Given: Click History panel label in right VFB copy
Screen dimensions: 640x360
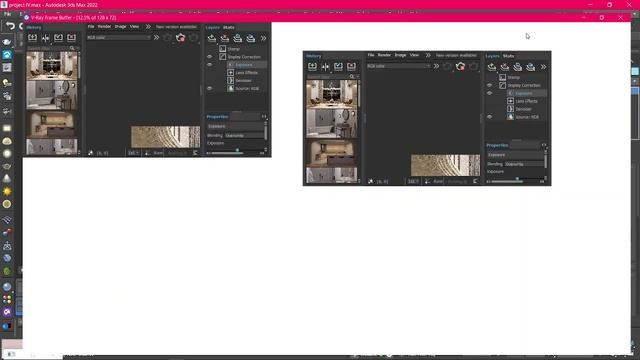Looking at the screenshot, I should (x=313, y=56).
